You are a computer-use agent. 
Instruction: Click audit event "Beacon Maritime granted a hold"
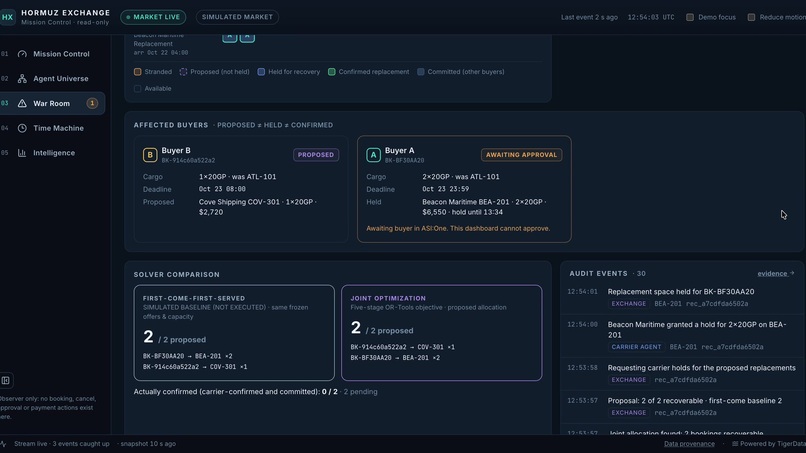697,330
